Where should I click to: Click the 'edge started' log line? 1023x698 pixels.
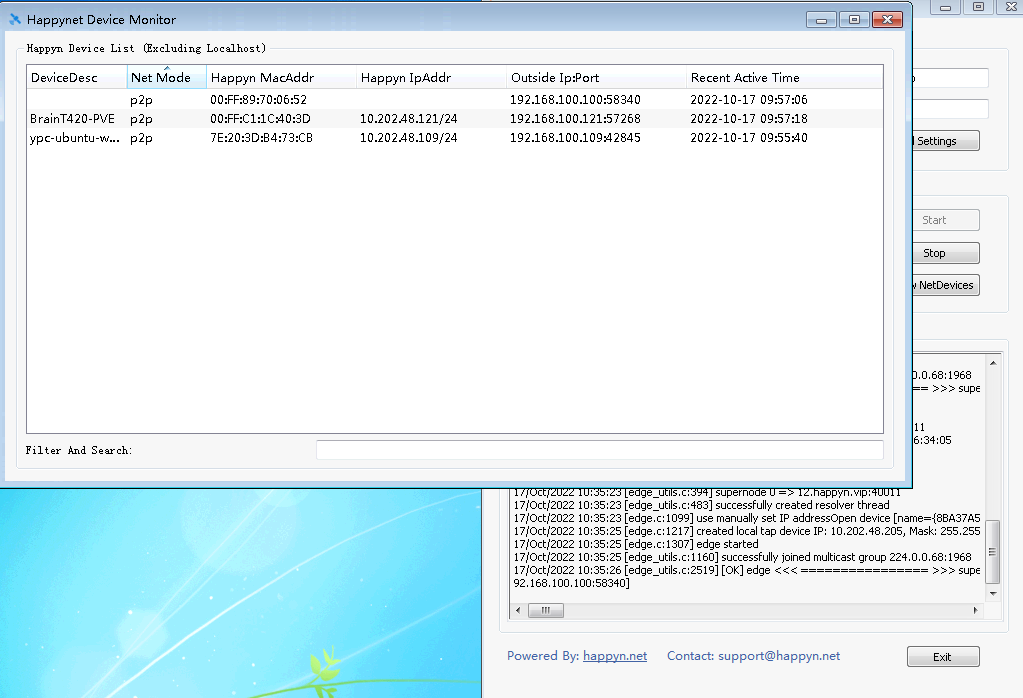click(636, 544)
